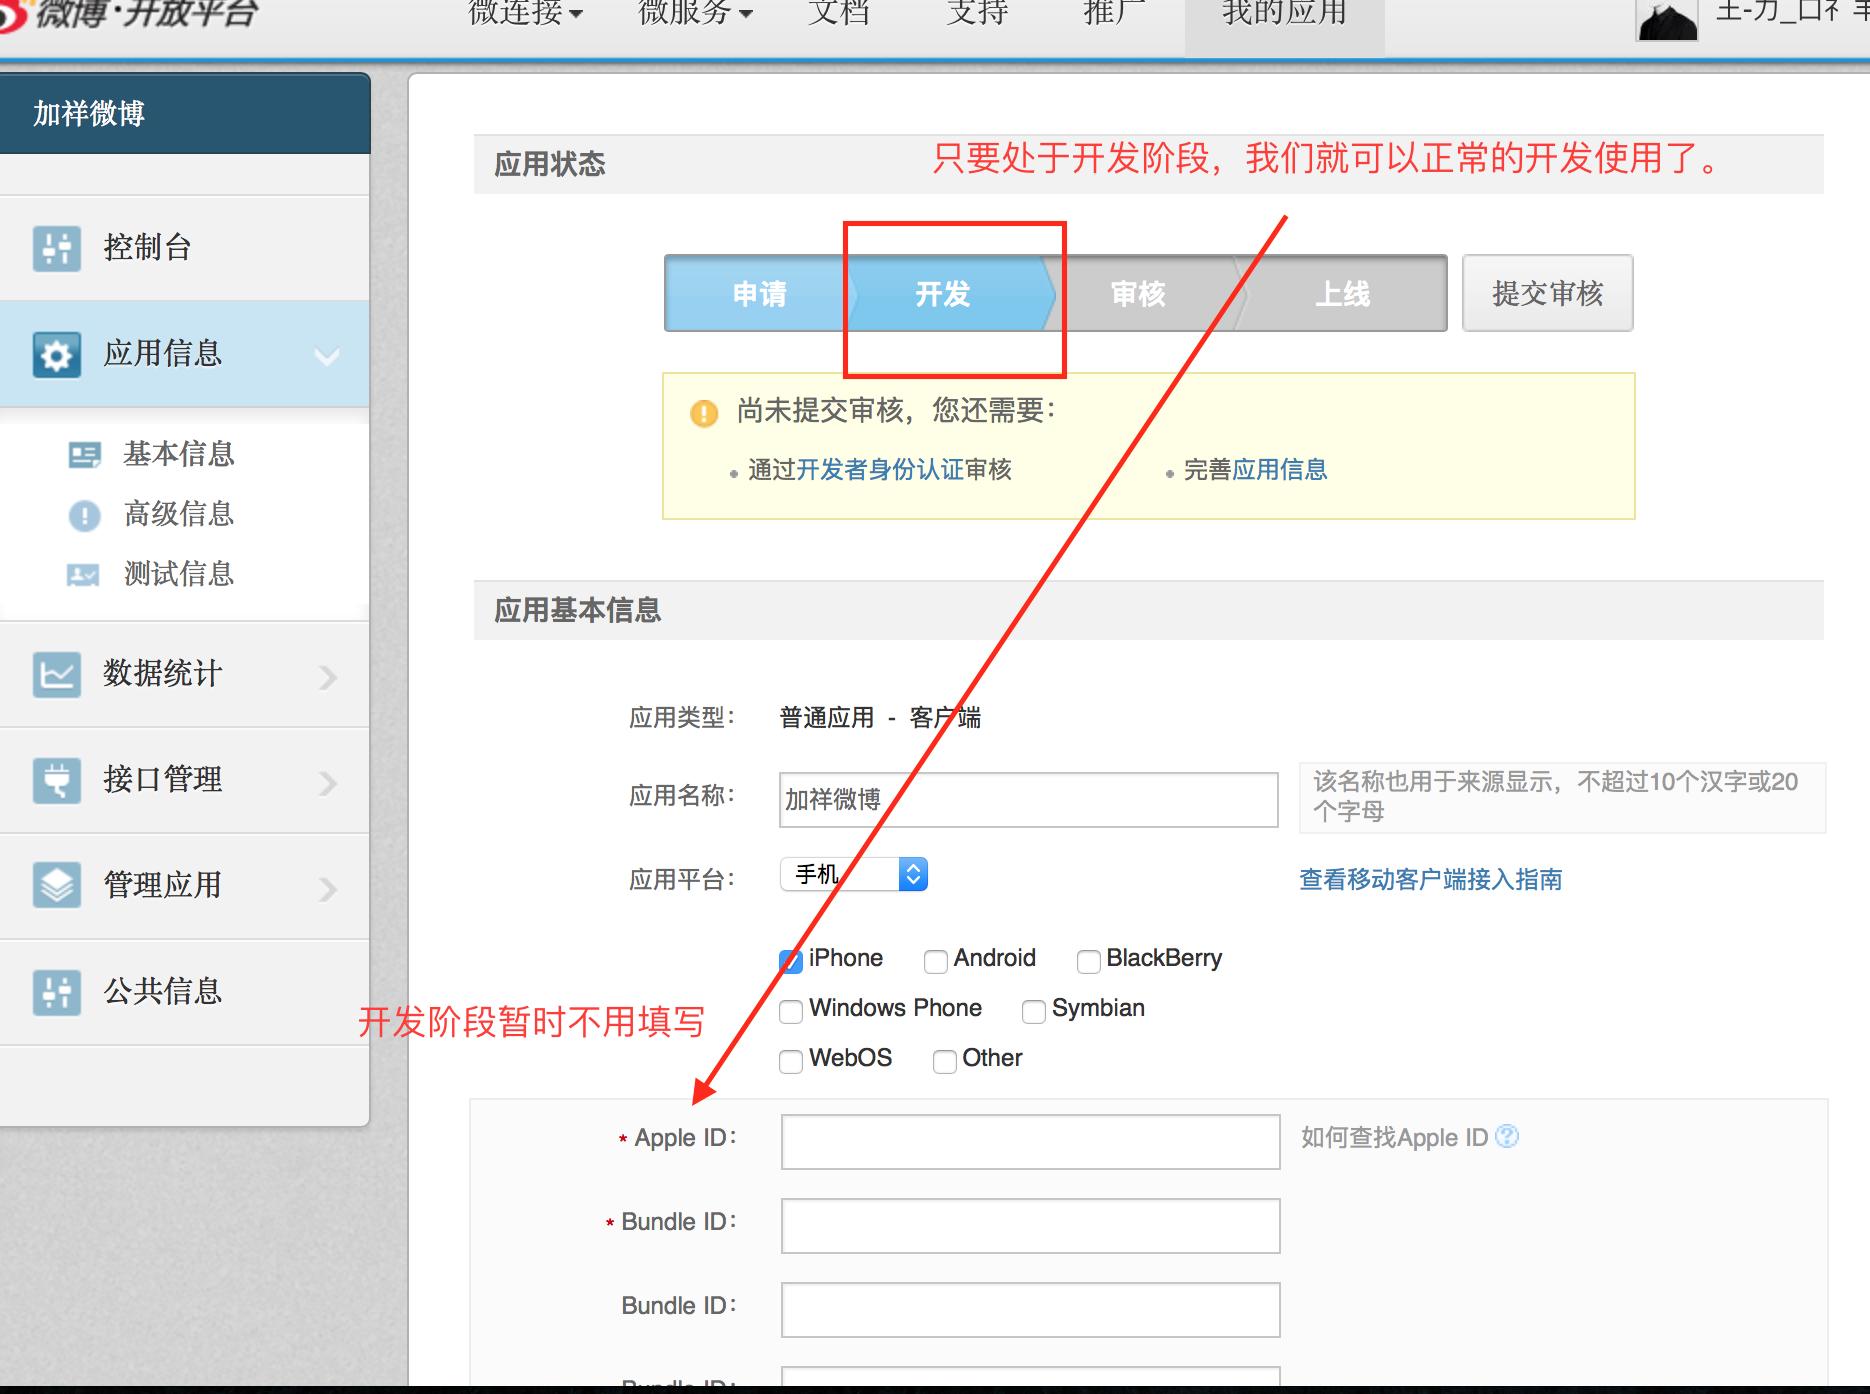Viewport: 1870px width, 1394px height.
Task: Focus the required Bundle ID input field
Action: 1031,1226
